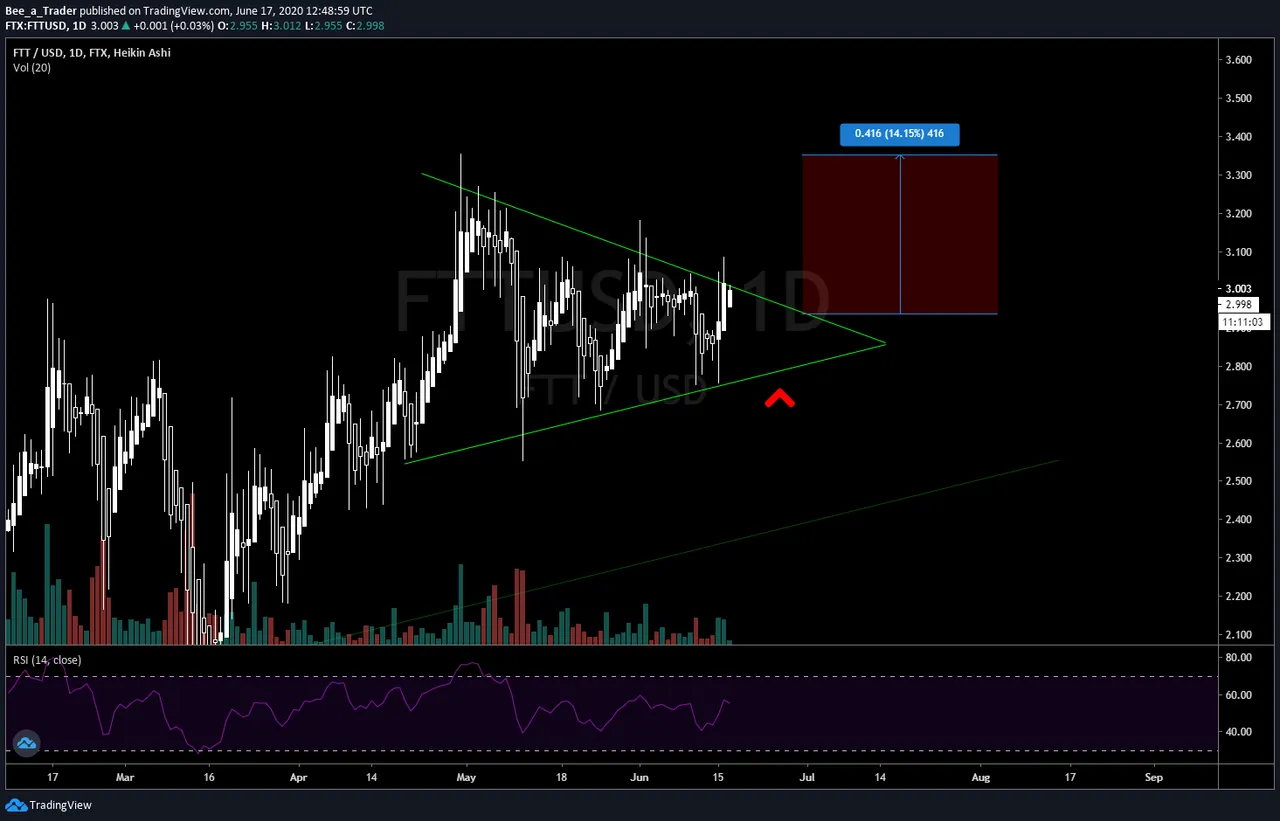Select the Vol (20) indicator label
Image resolution: width=1280 pixels, height=821 pixels.
34,67
